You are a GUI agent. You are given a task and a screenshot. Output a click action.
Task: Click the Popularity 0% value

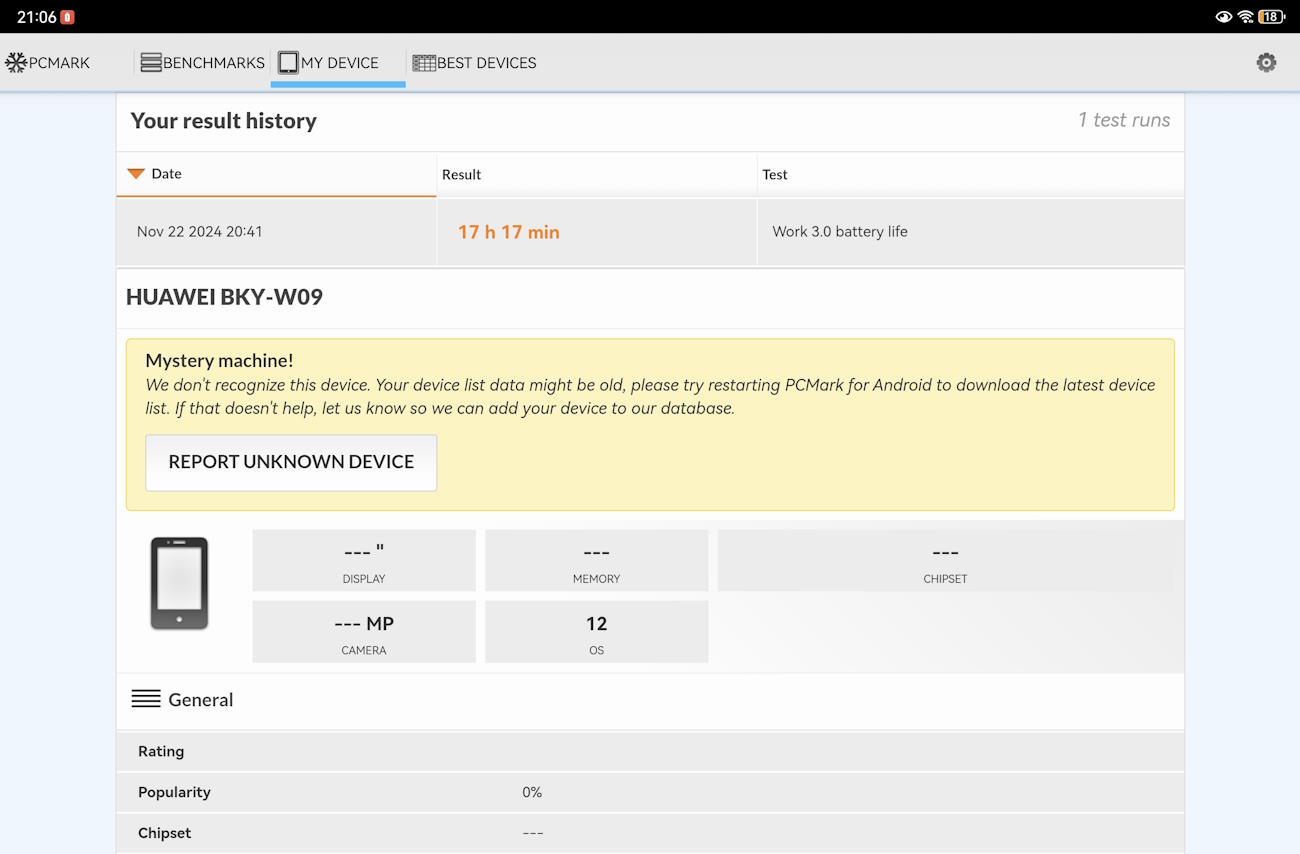pos(532,792)
